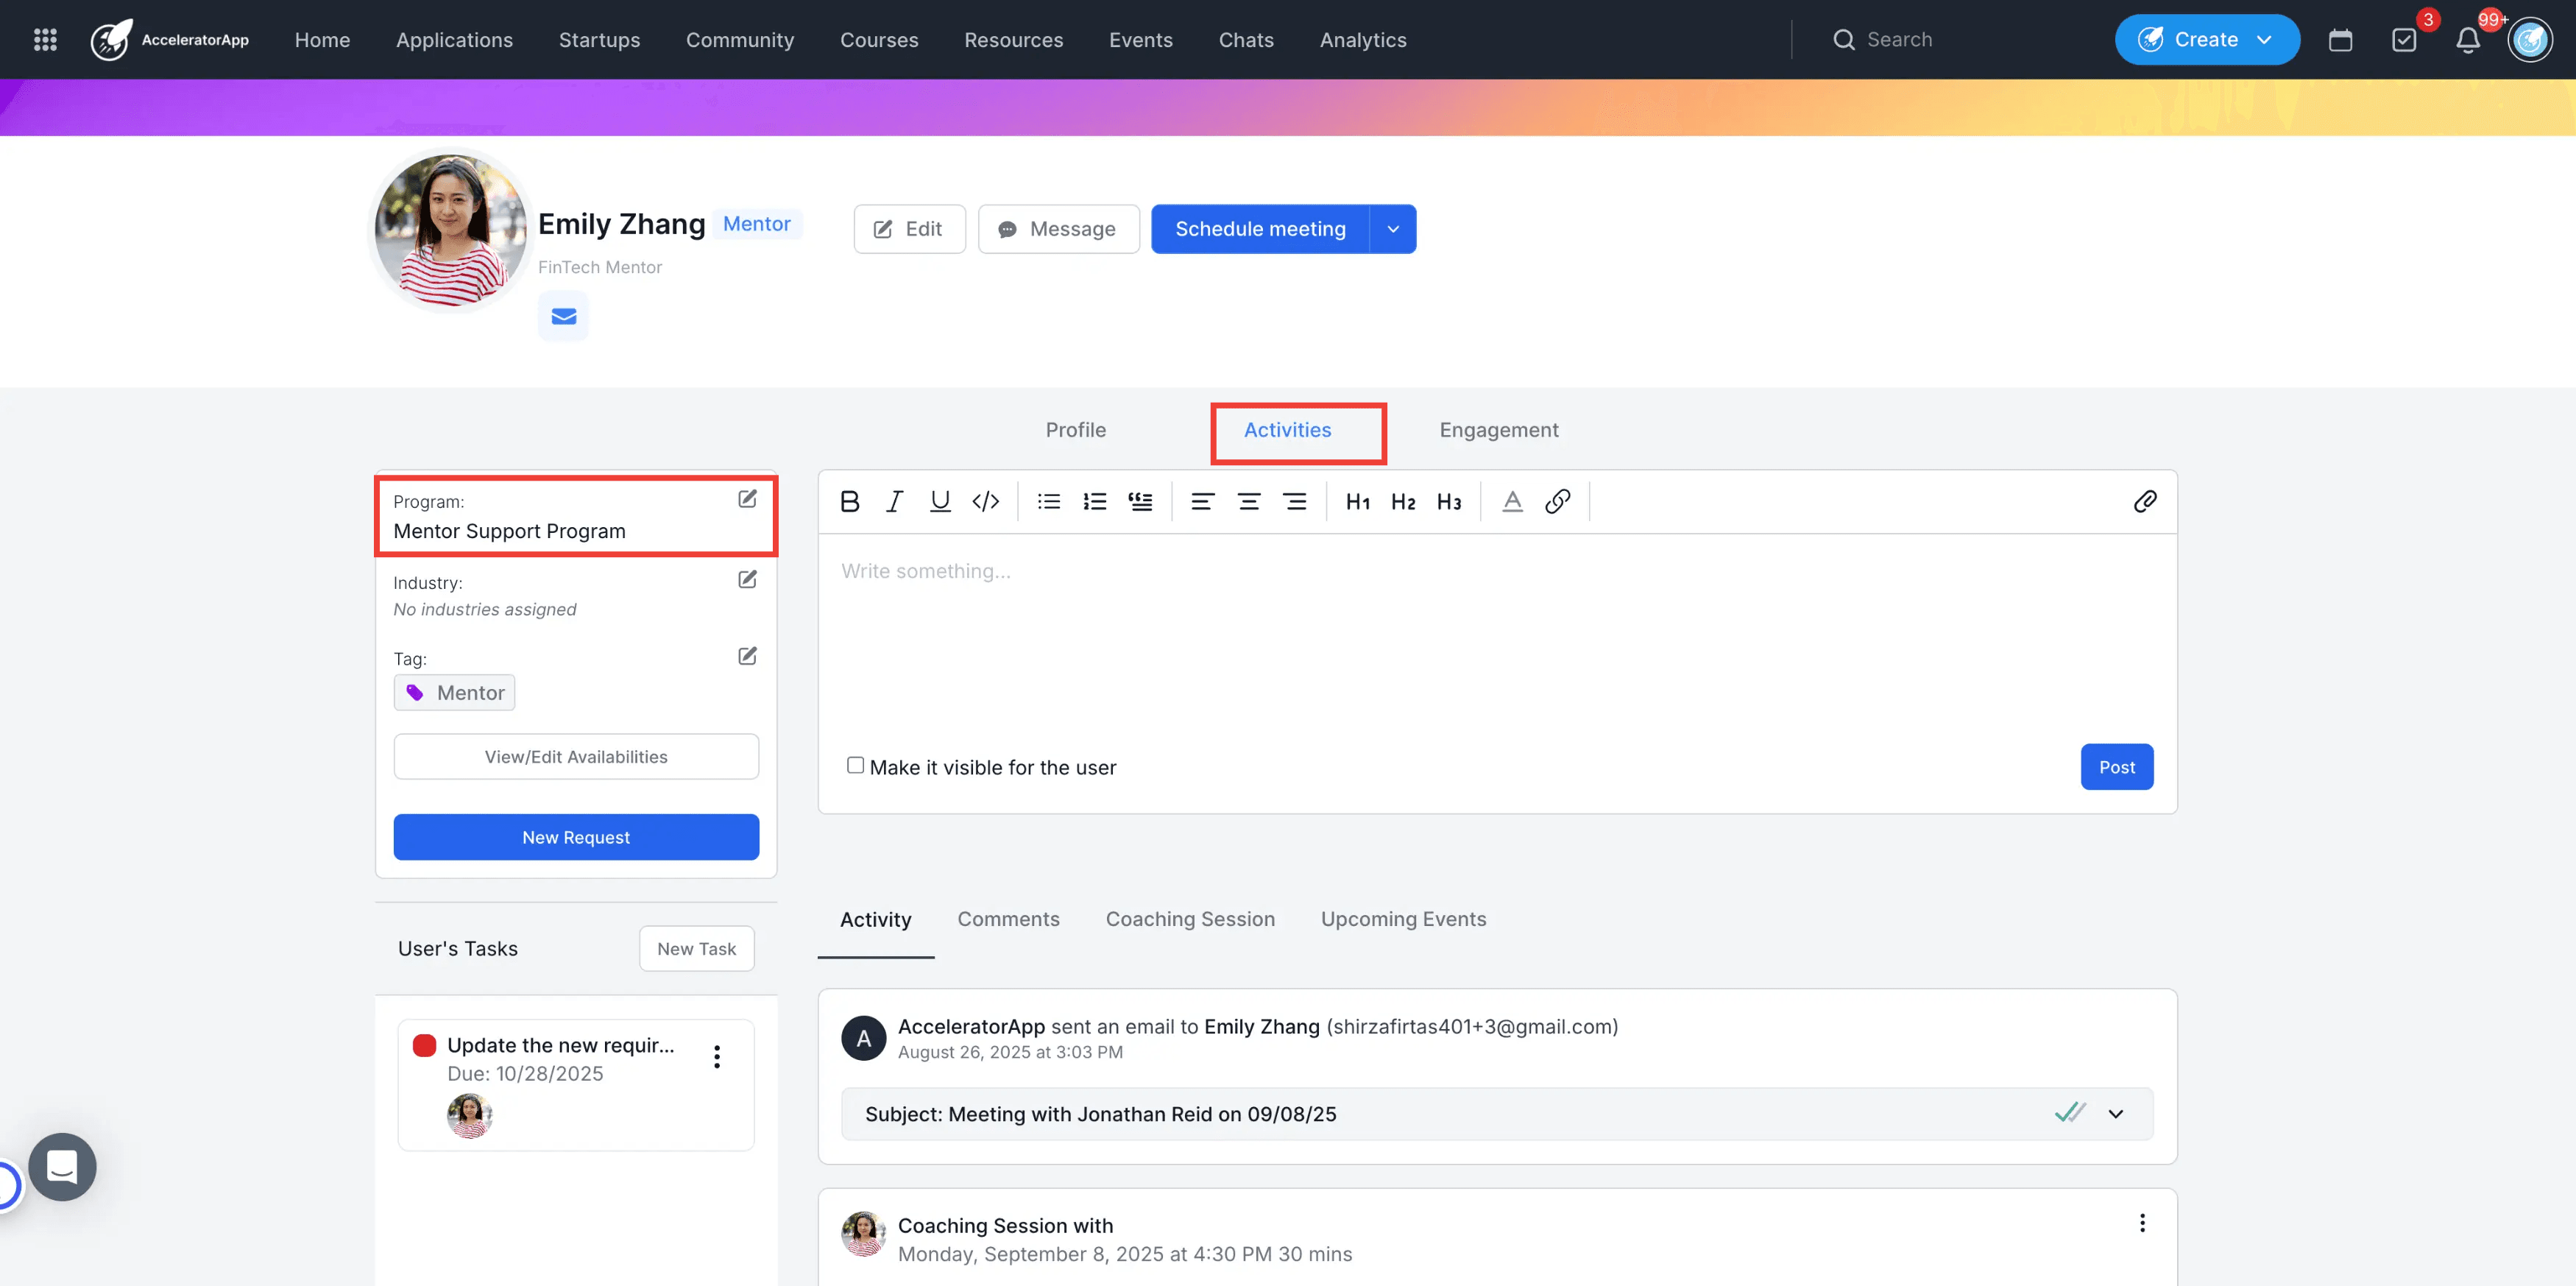Viewport: 2576px width, 1286px height.
Task: Open notifications bell icon
Action: [x=2467, y=40]
